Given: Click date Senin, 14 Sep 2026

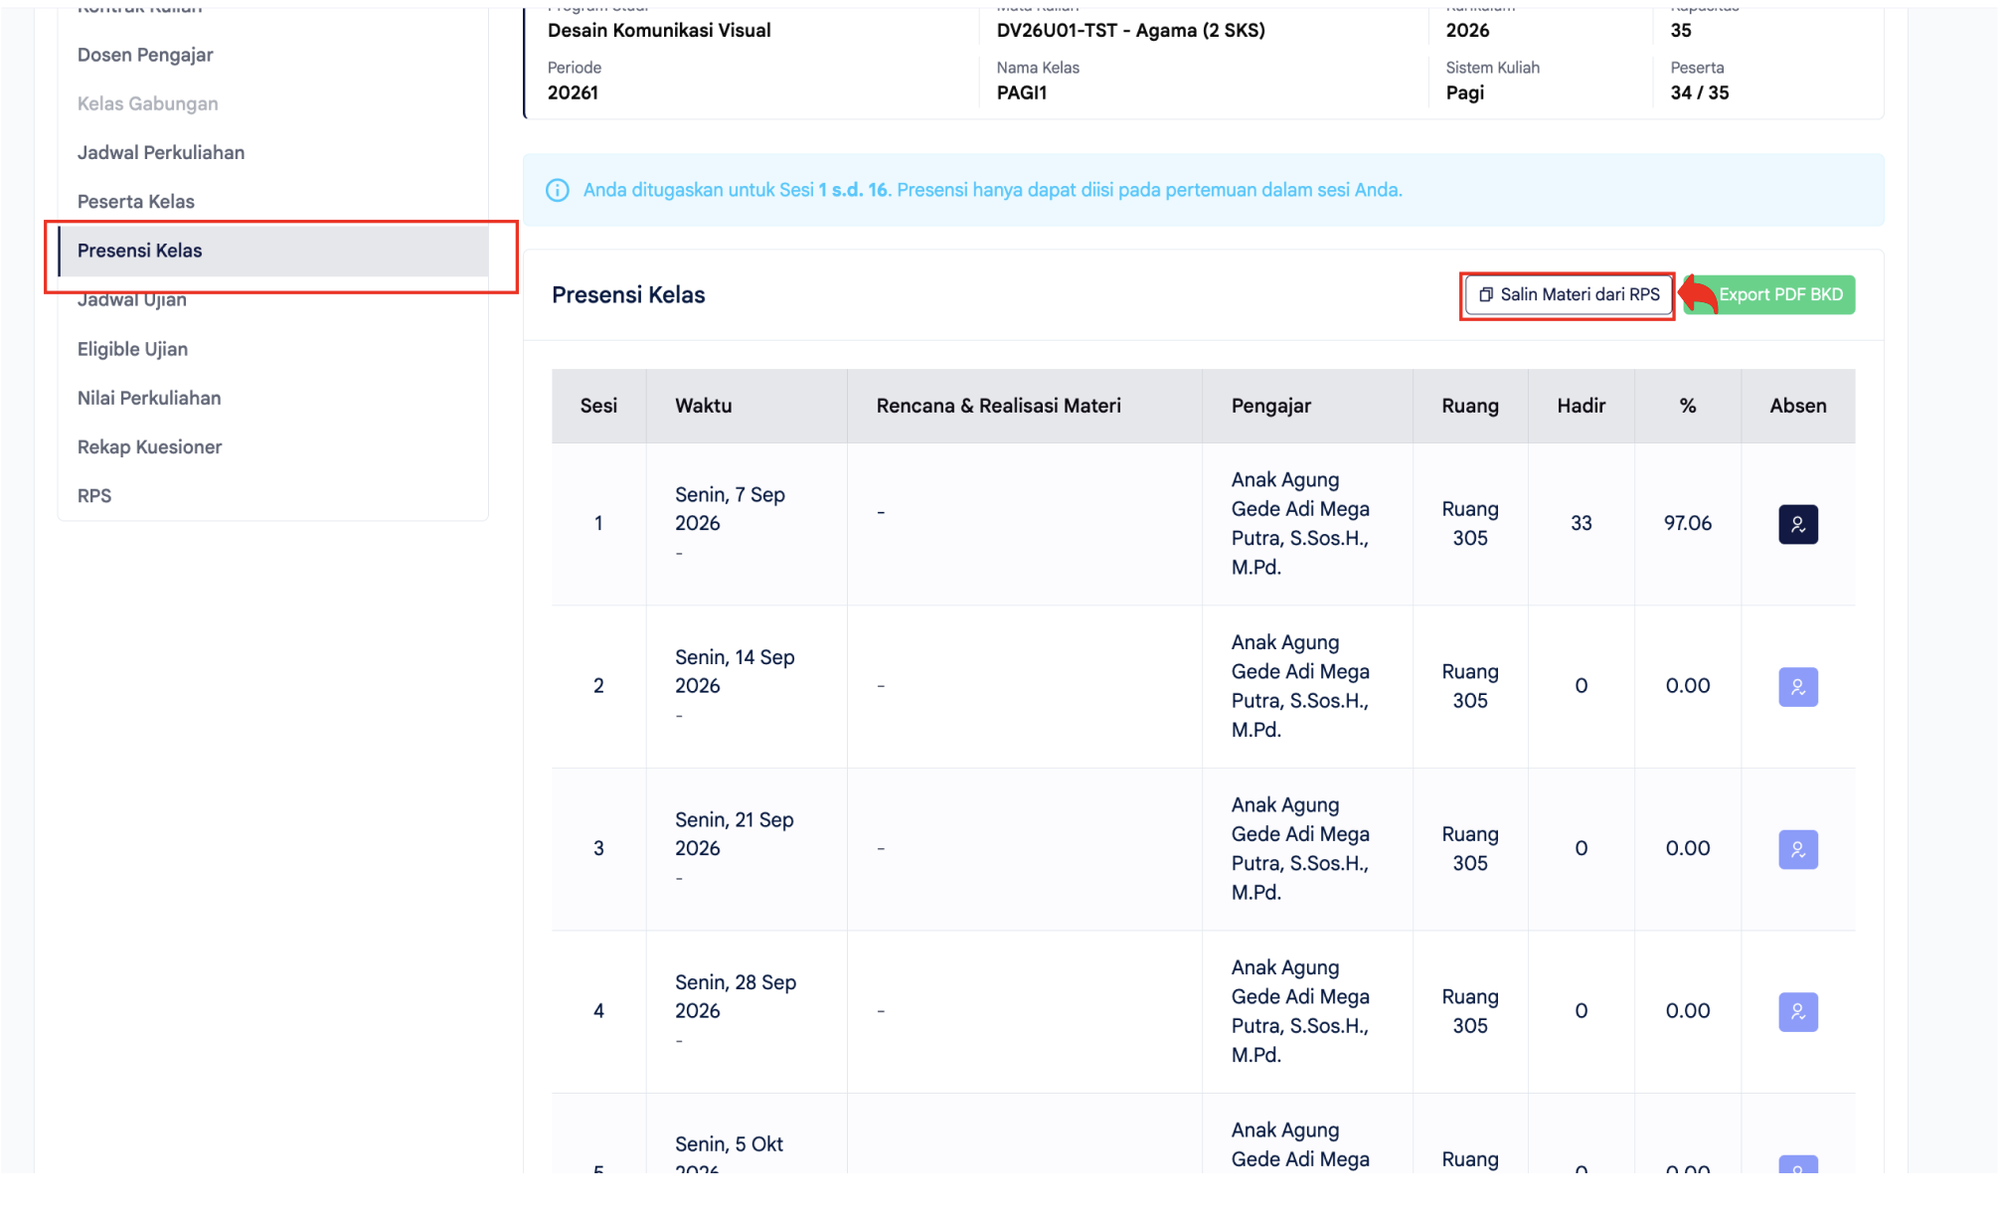Looking at the screenshot, I should tap(735, 672).
